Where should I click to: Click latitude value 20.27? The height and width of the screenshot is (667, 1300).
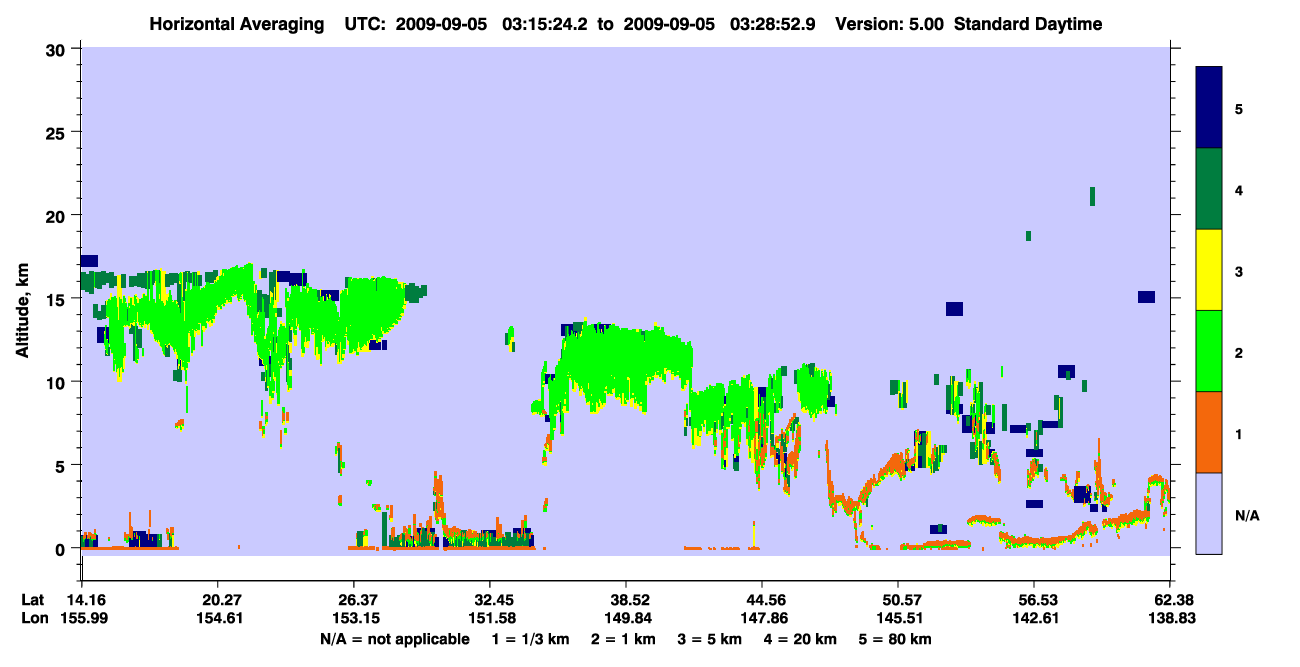(218, 600)
